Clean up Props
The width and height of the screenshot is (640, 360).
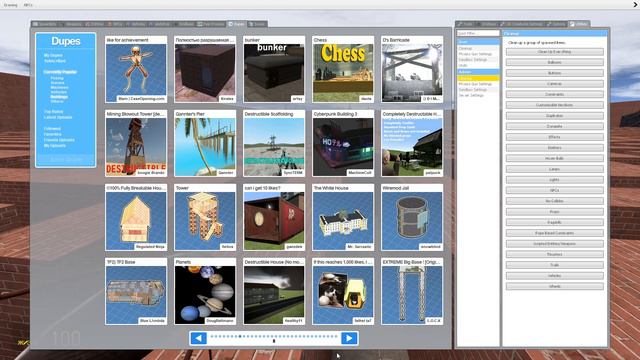(555, 212)
